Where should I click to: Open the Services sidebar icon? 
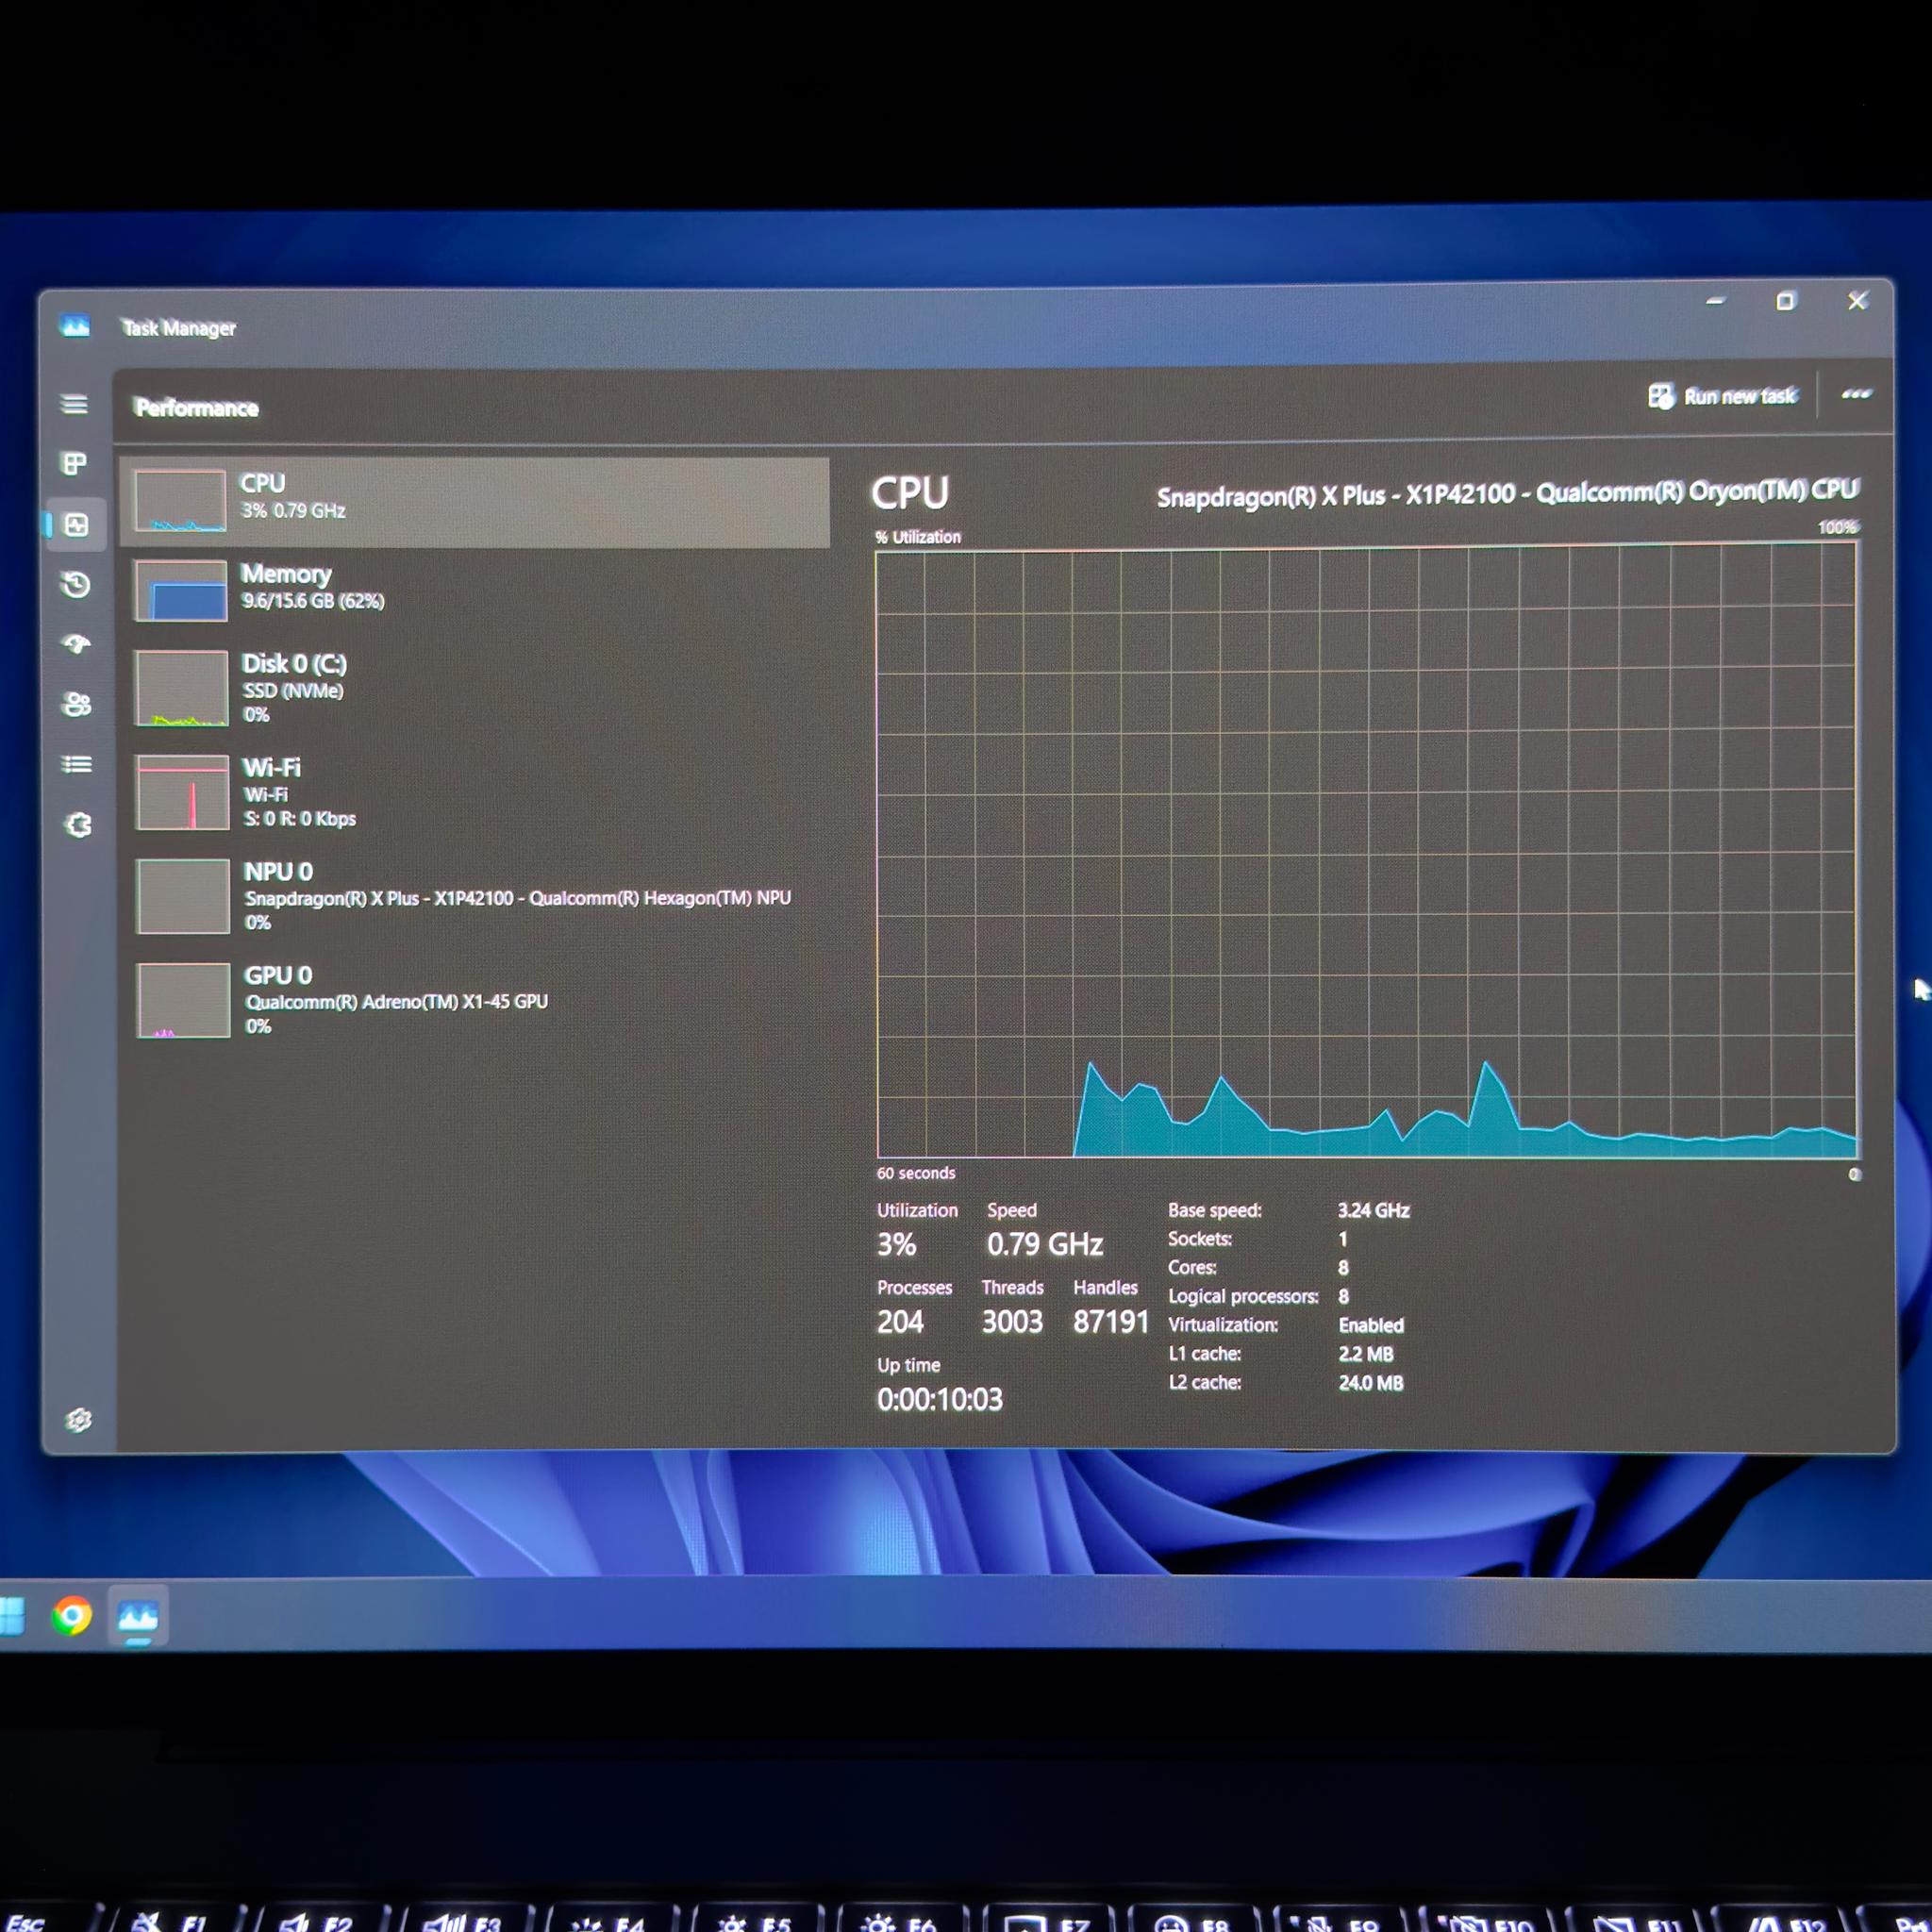coord(78,825)
